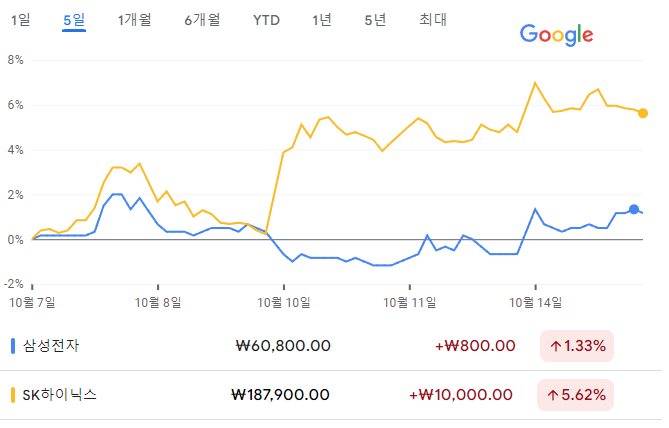Click the 2% y-axis label
Screen dimensions: 669x428
15,195
